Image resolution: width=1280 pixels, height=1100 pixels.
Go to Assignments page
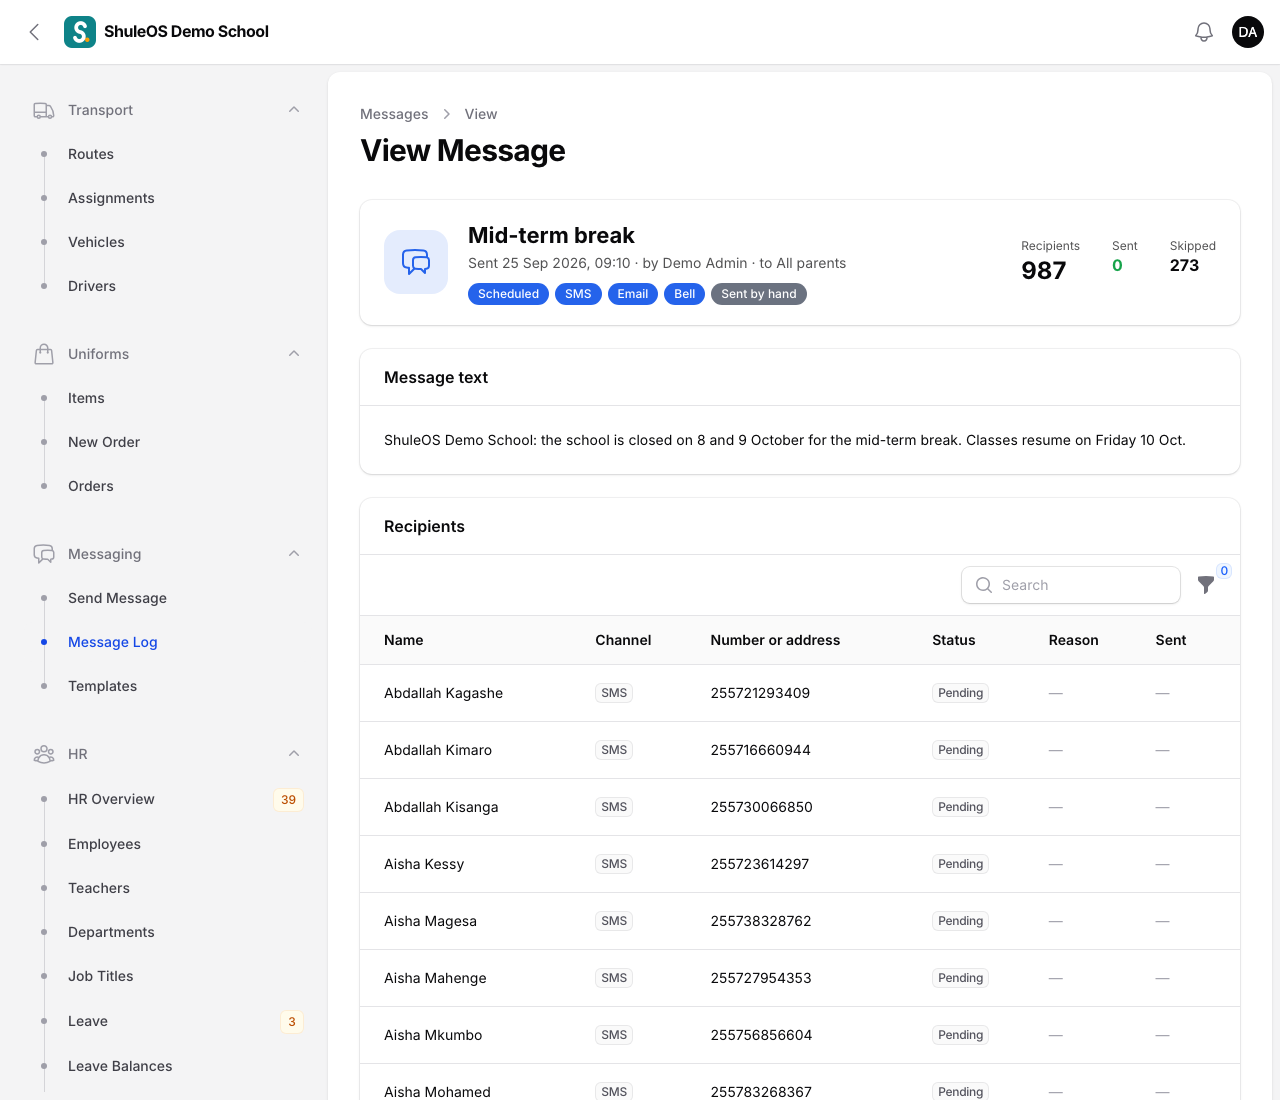pyautogui.click(x=111, y=198)
